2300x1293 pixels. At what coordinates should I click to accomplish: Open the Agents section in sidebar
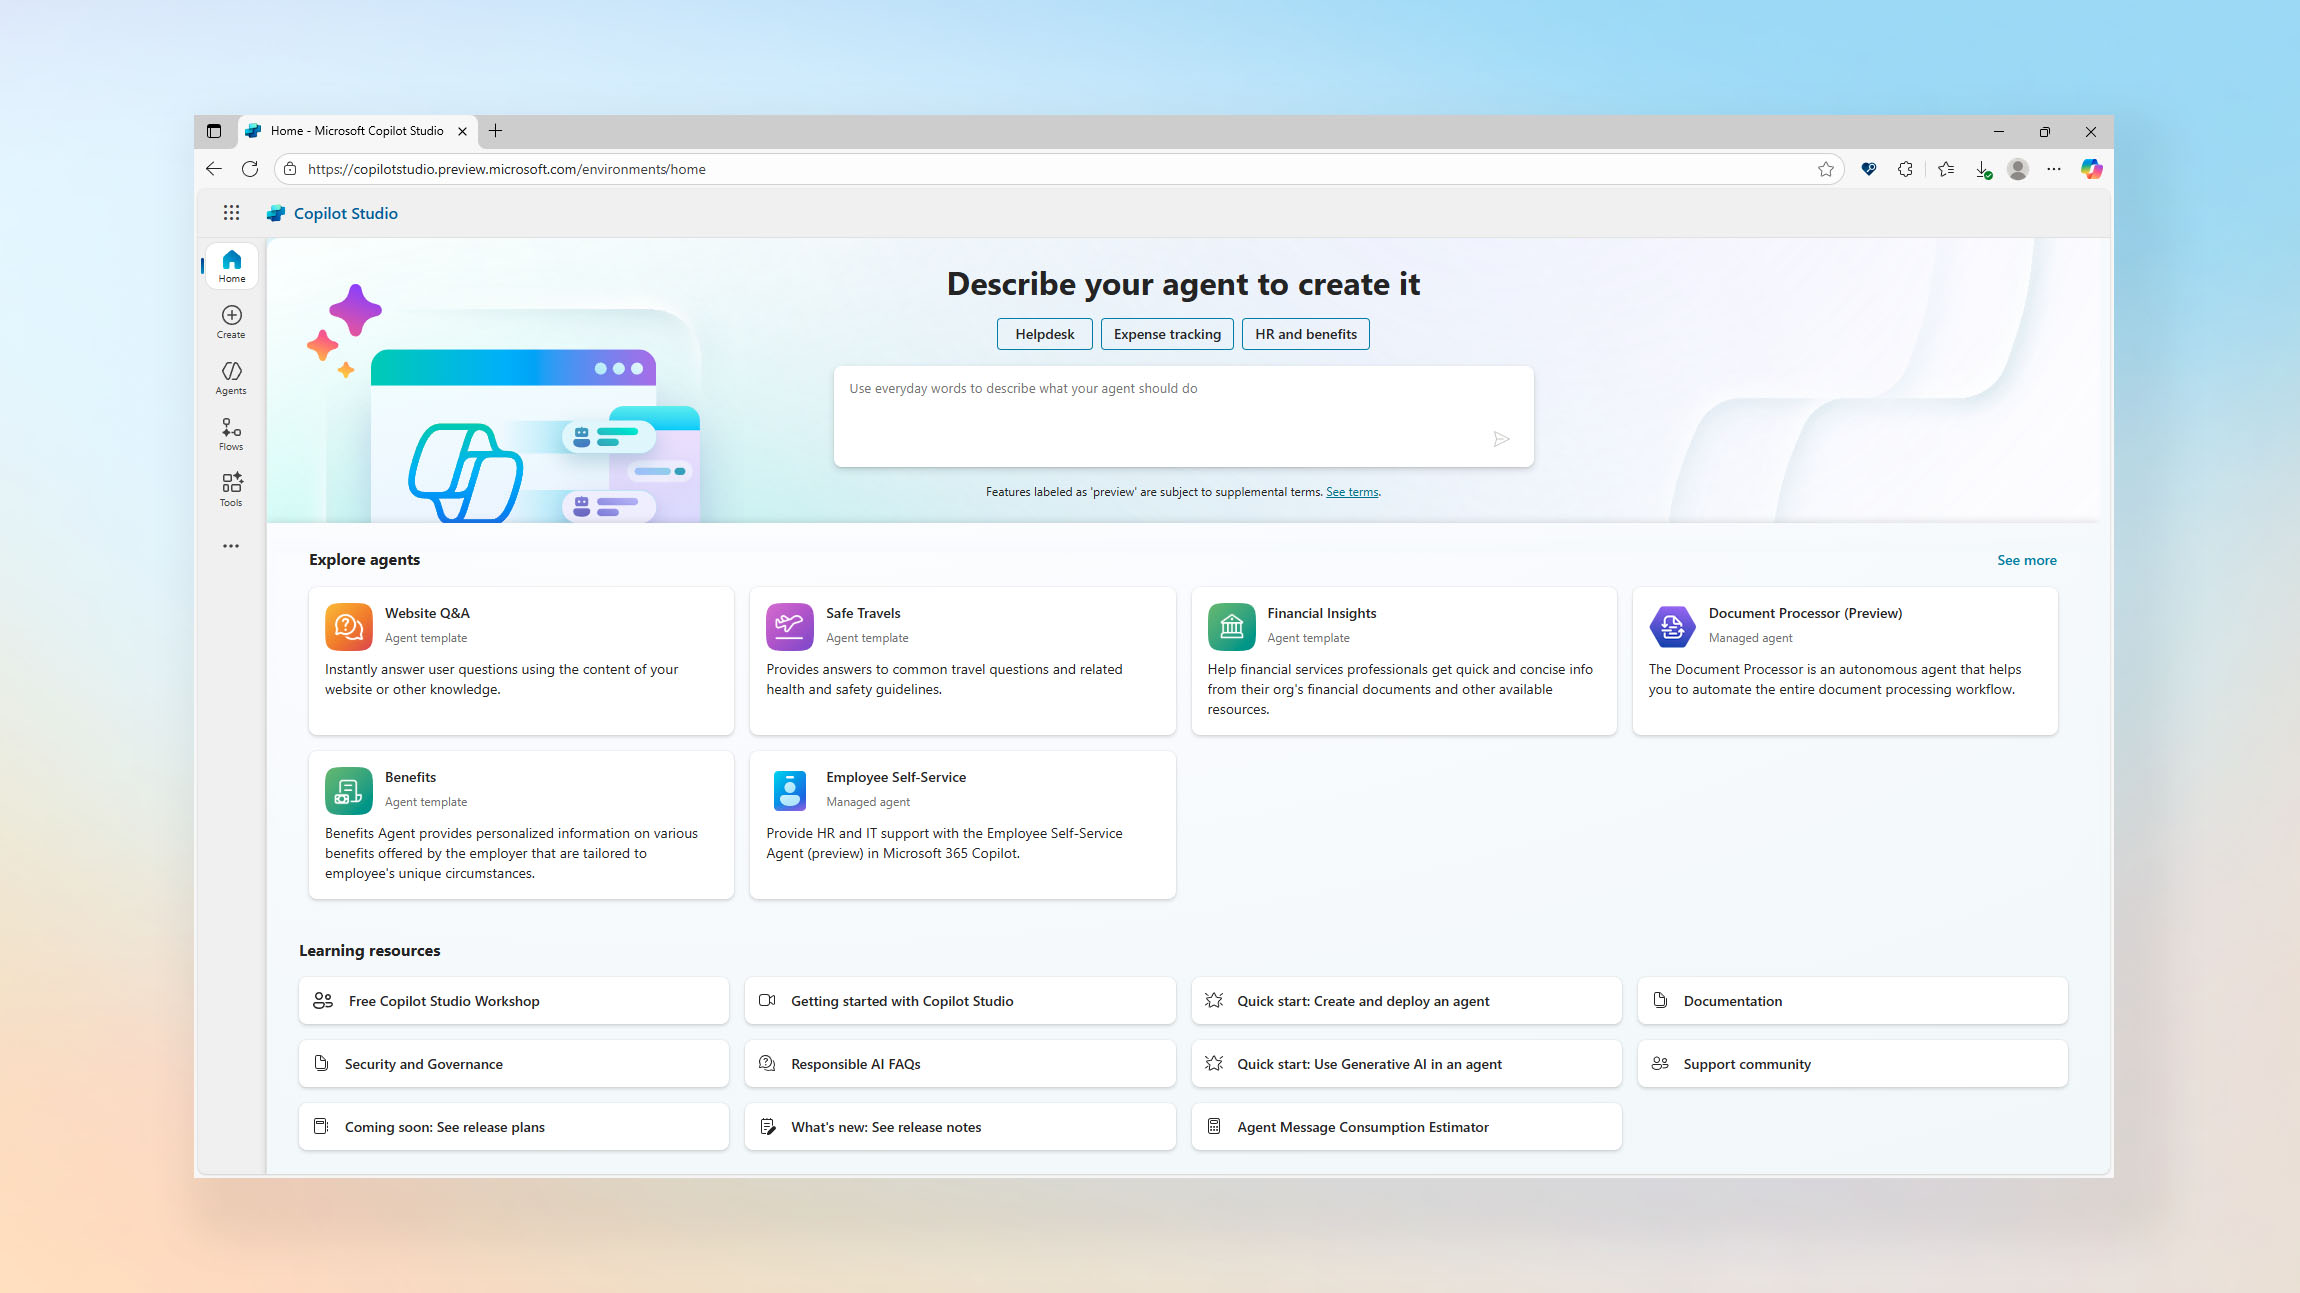tap(231, 378)
